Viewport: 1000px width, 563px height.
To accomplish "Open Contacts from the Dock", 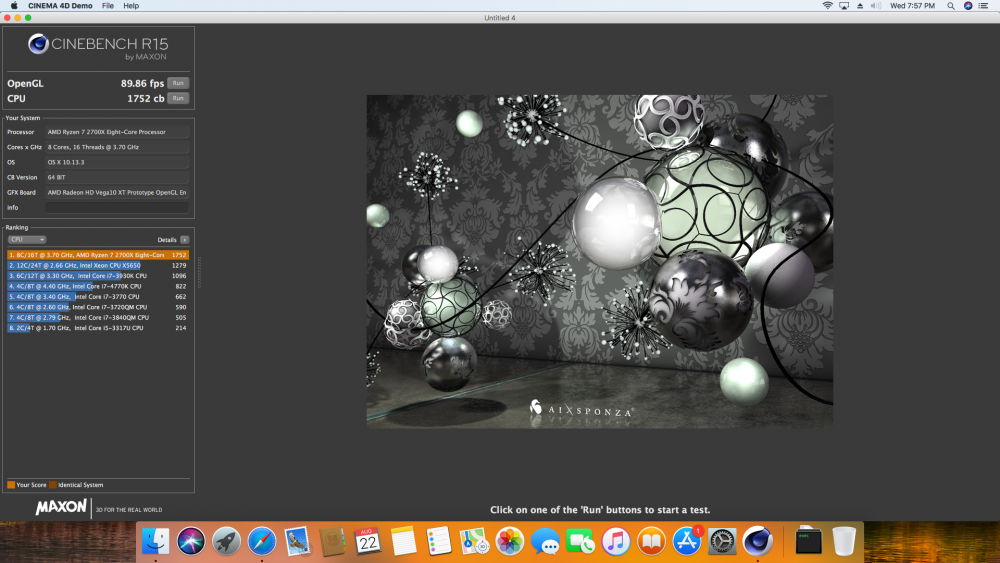I will pyautogui.click(x=332, y=541).
